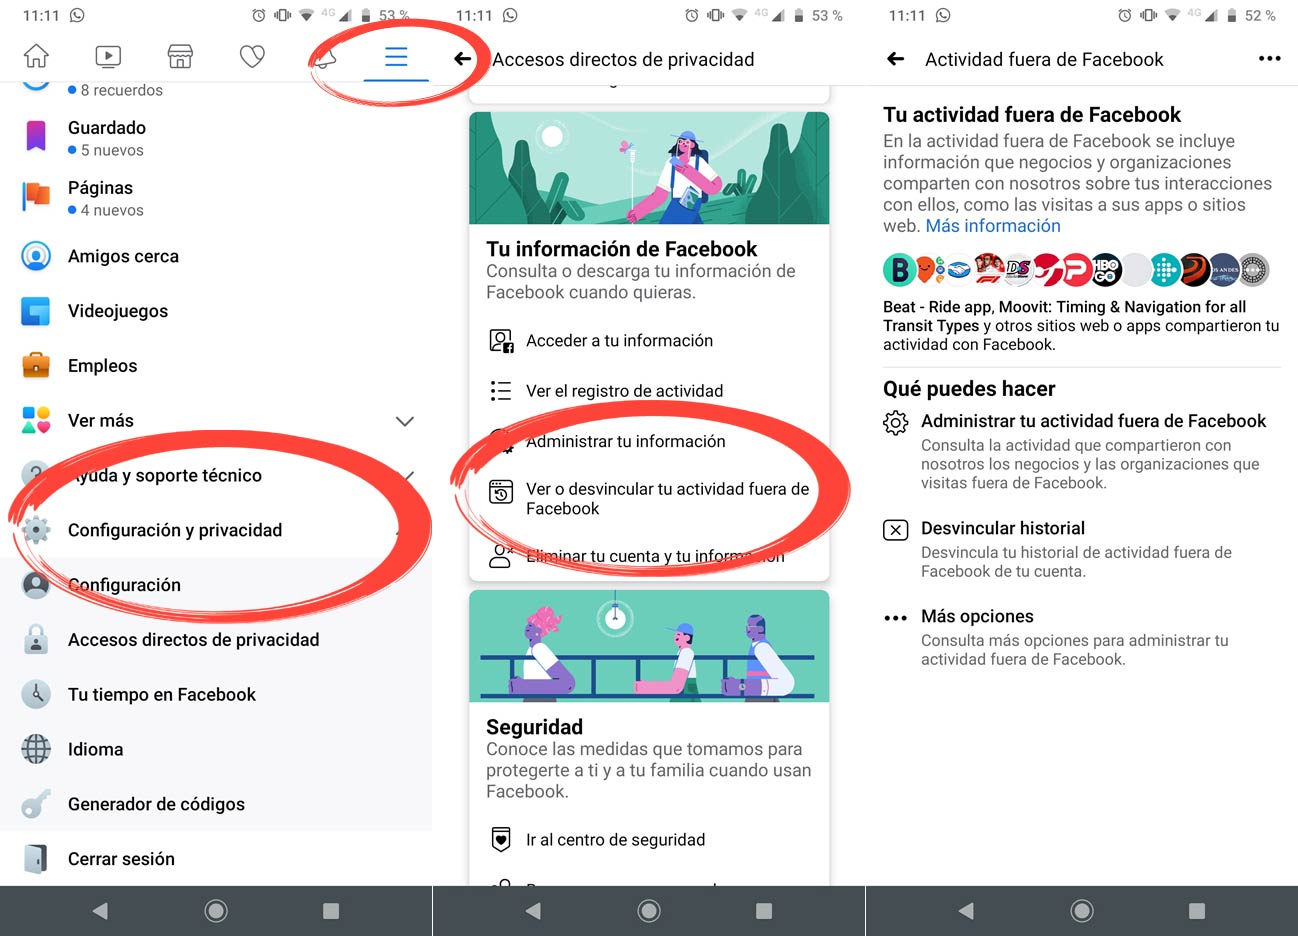Tap the Tu información de Facebook illustration
This screenshot has height=936, width=1298.
tap(649, 168)
